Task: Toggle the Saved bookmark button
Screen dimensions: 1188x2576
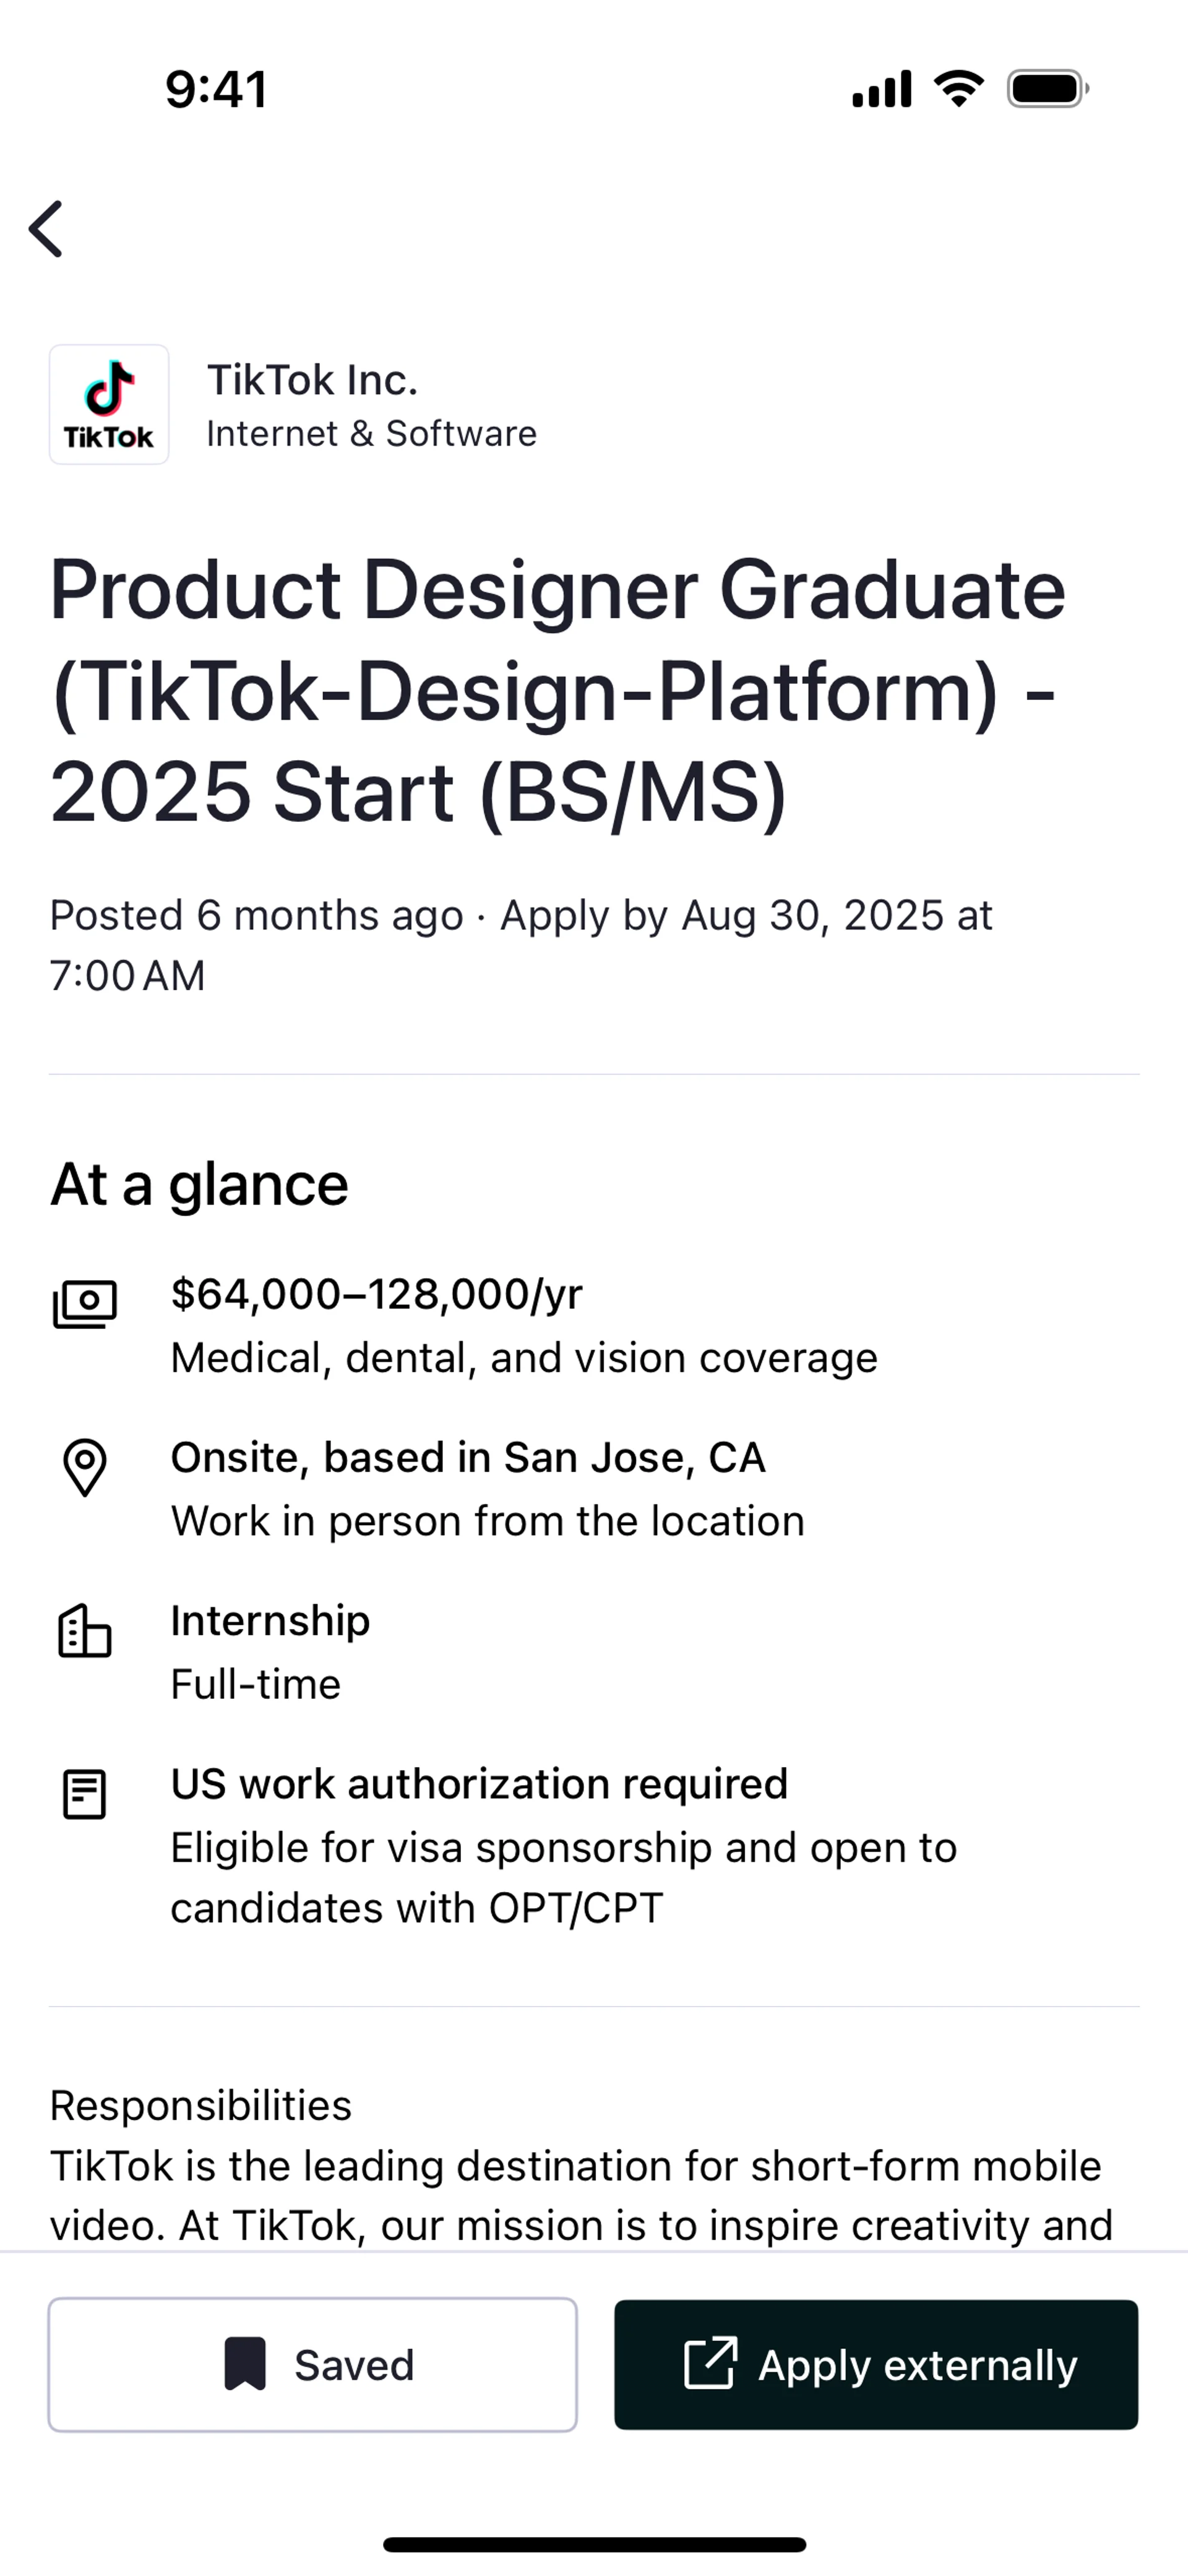Action: [x=313, y=2365]
